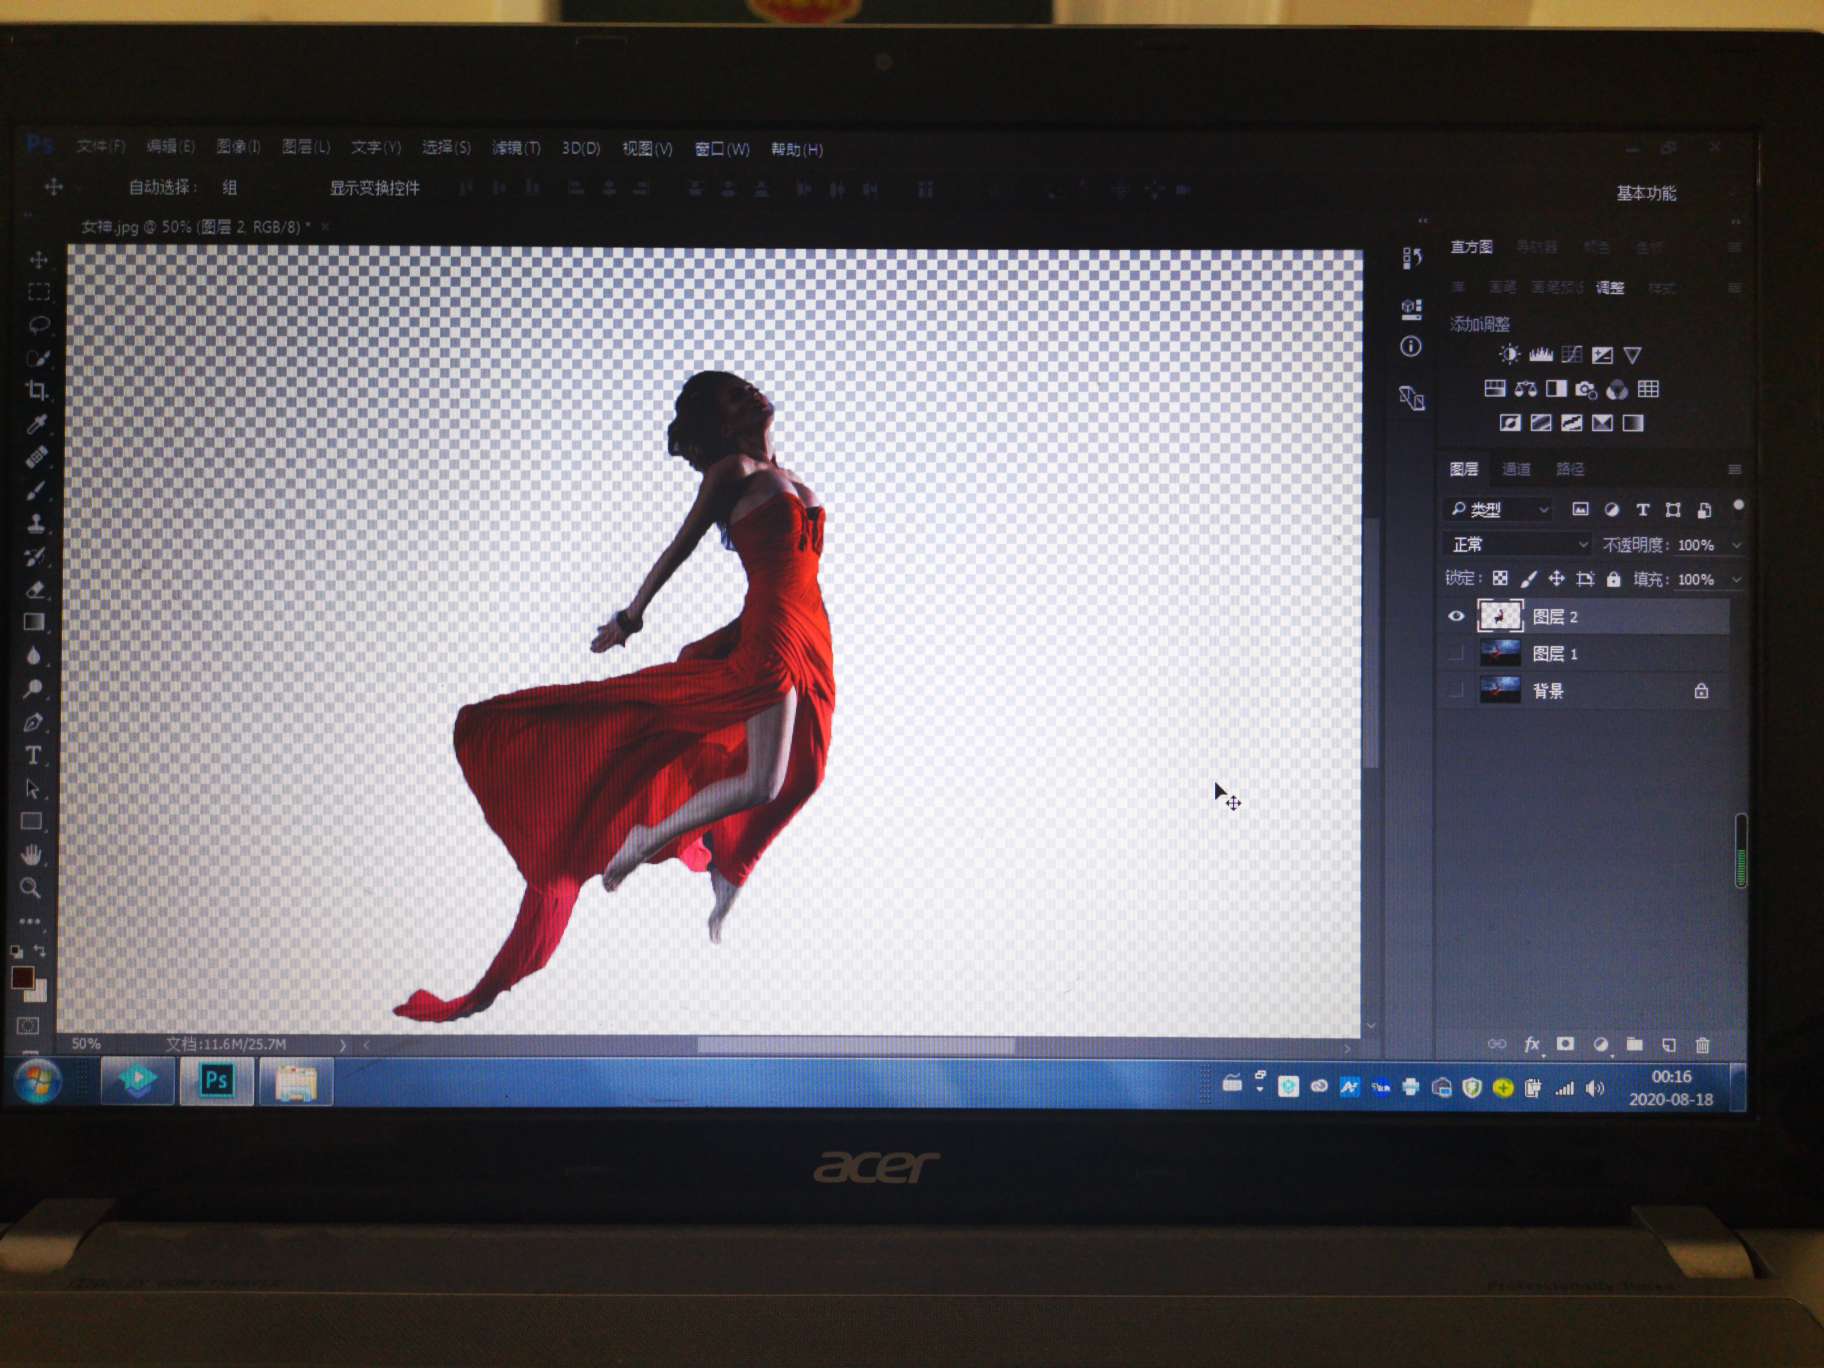This screenshot has height=1368, width=1824.
Task: Switch to the 通道 channels tab
Action: 1516,469
